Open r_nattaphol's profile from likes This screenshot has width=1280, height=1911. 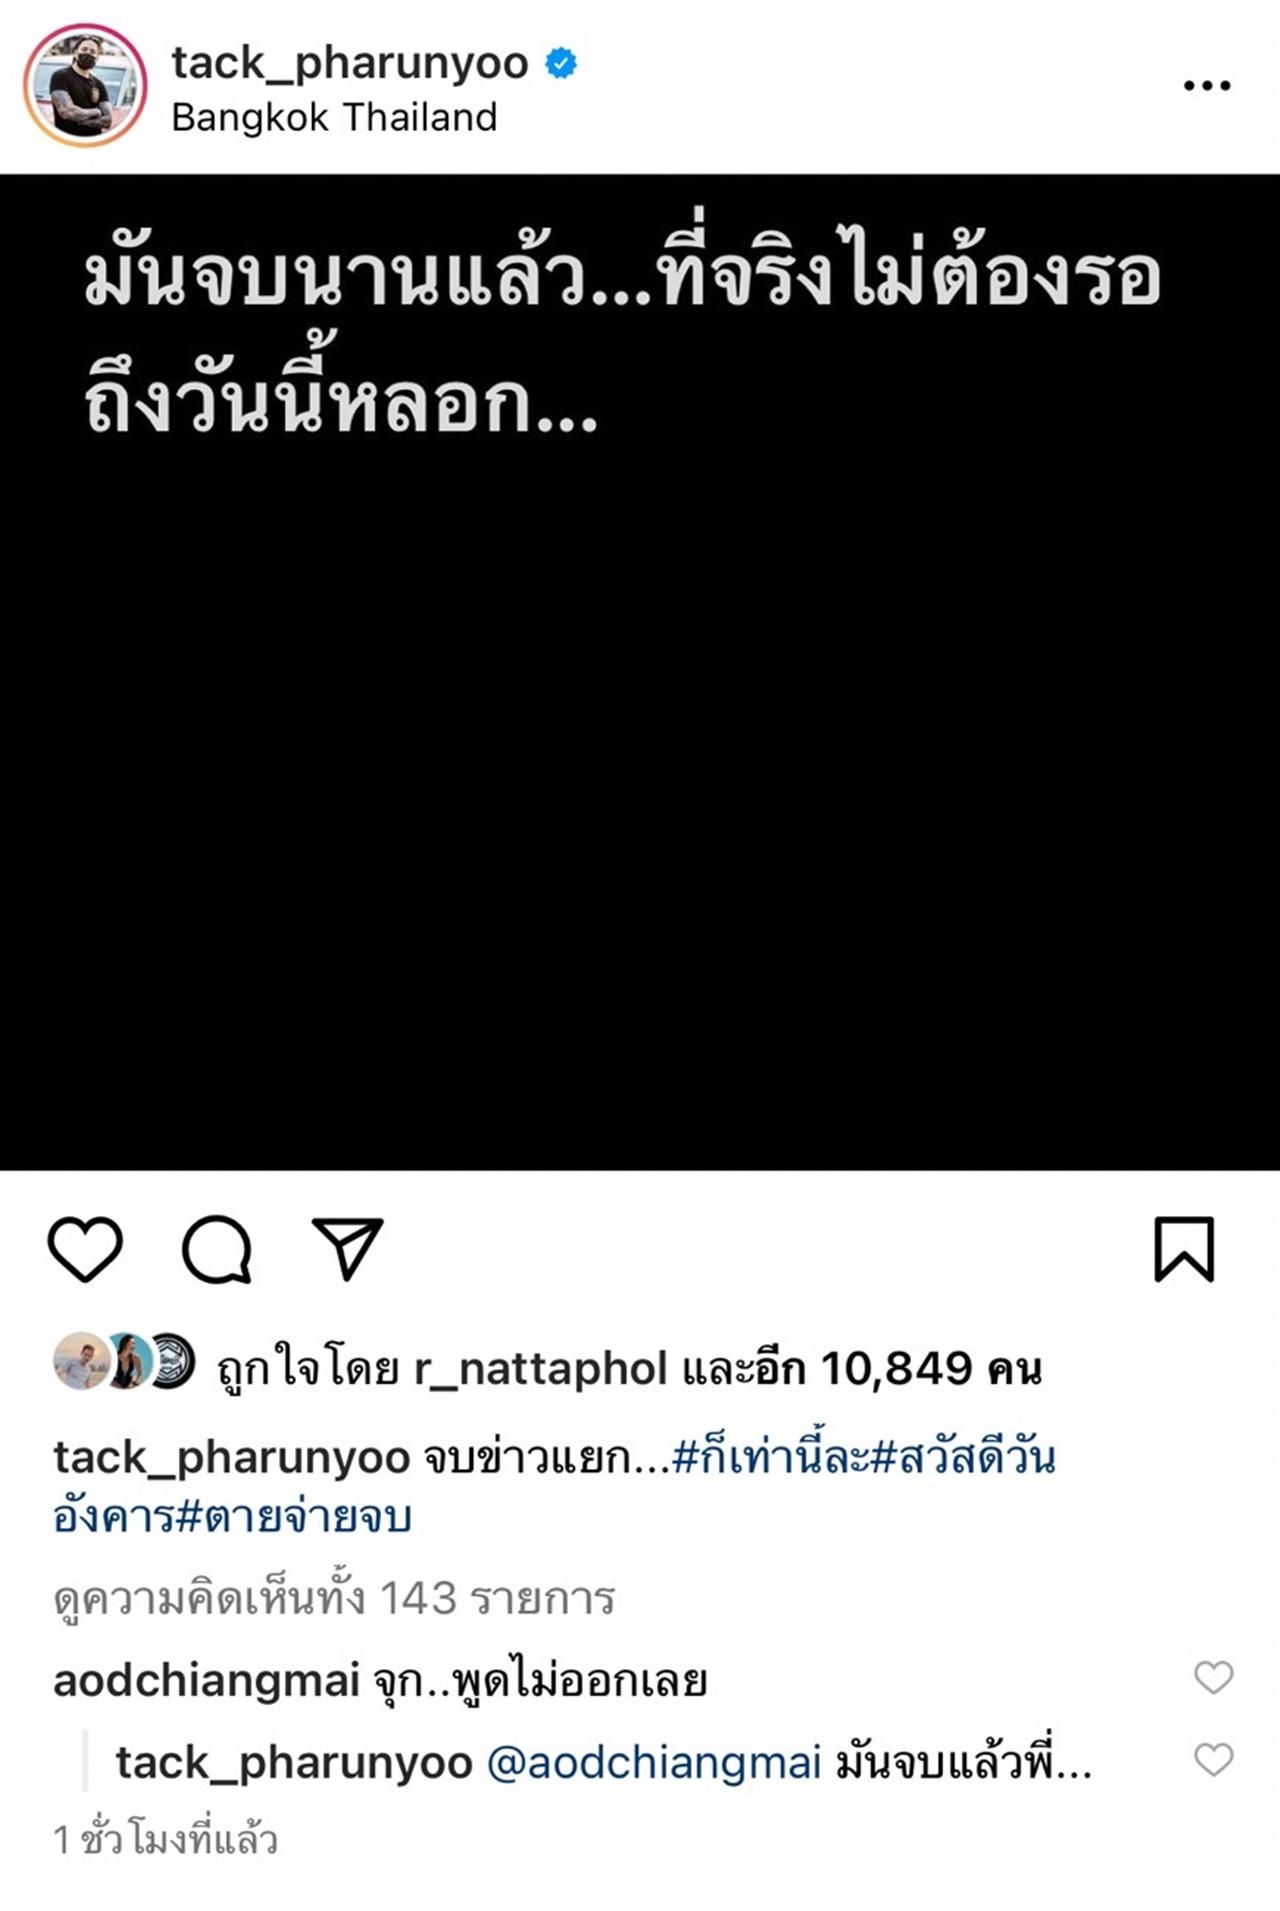540,1369
